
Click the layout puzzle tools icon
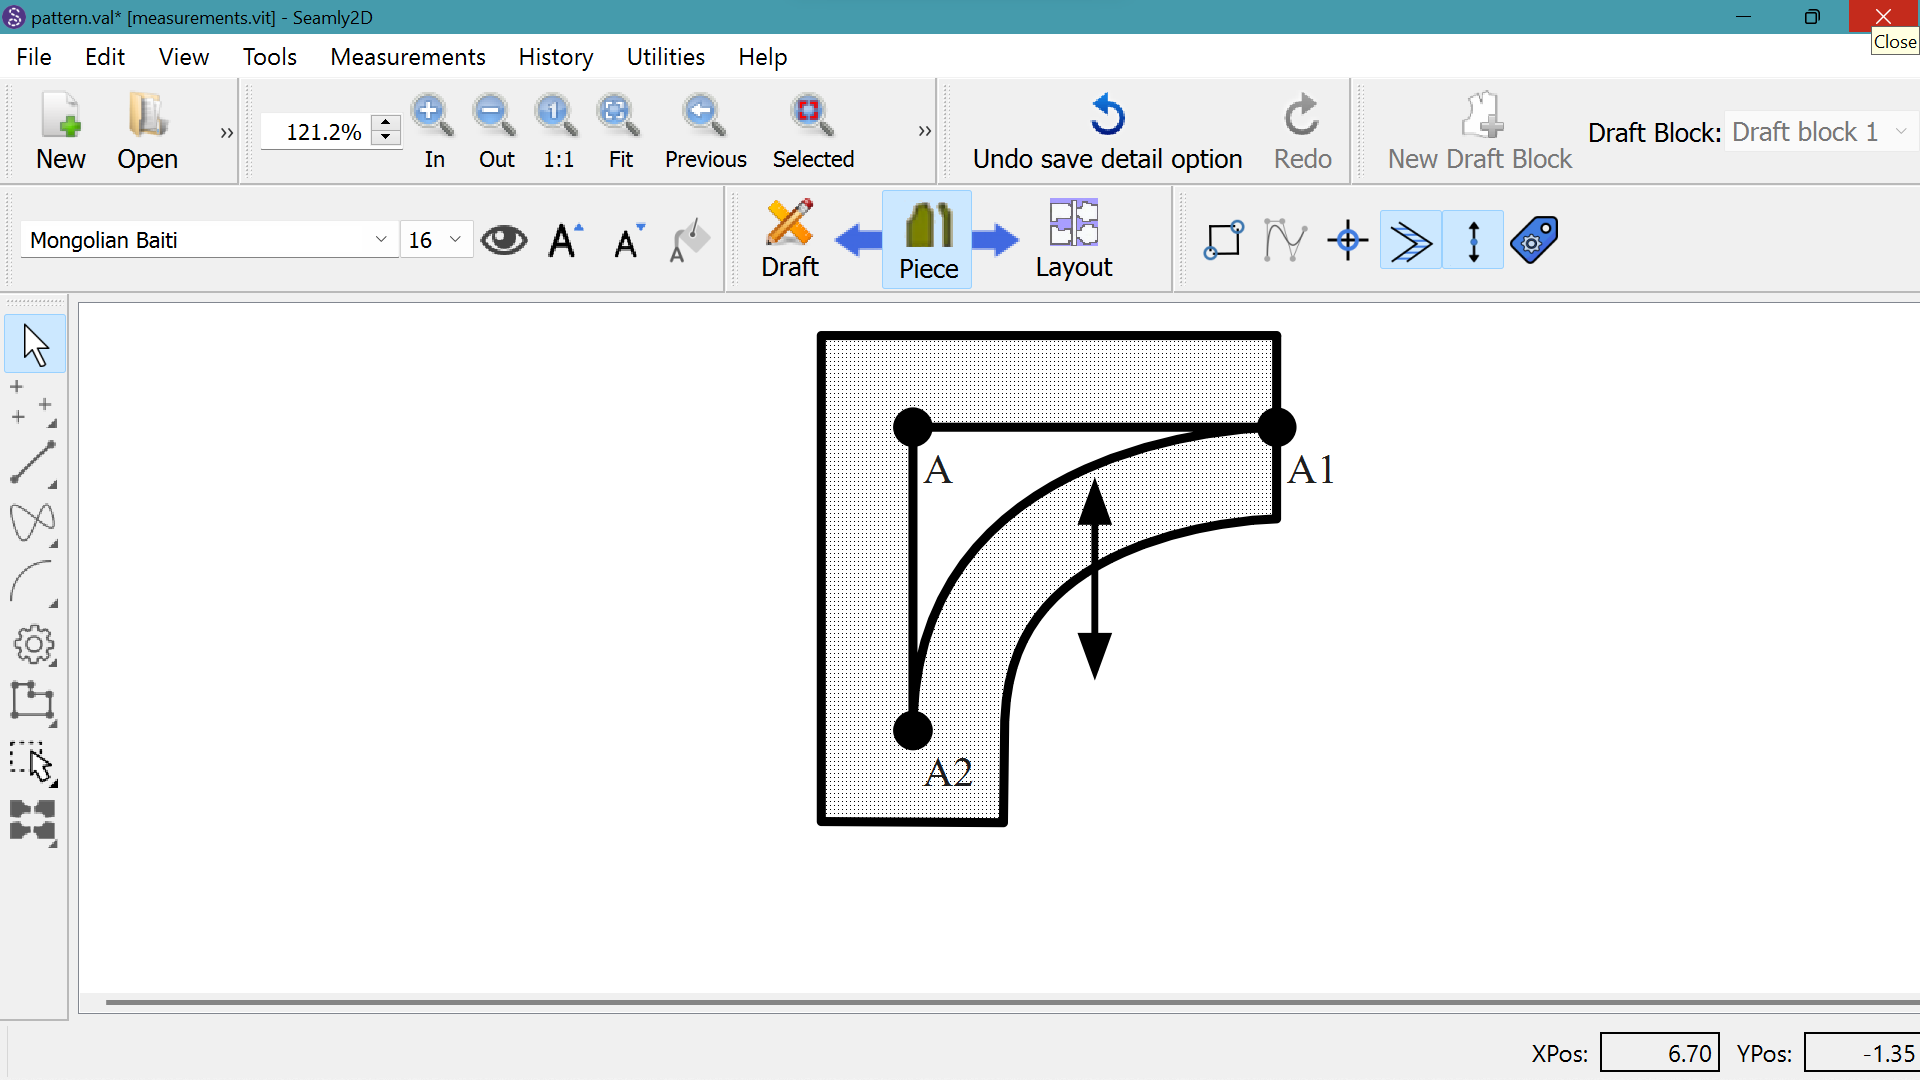coord(33,821)
